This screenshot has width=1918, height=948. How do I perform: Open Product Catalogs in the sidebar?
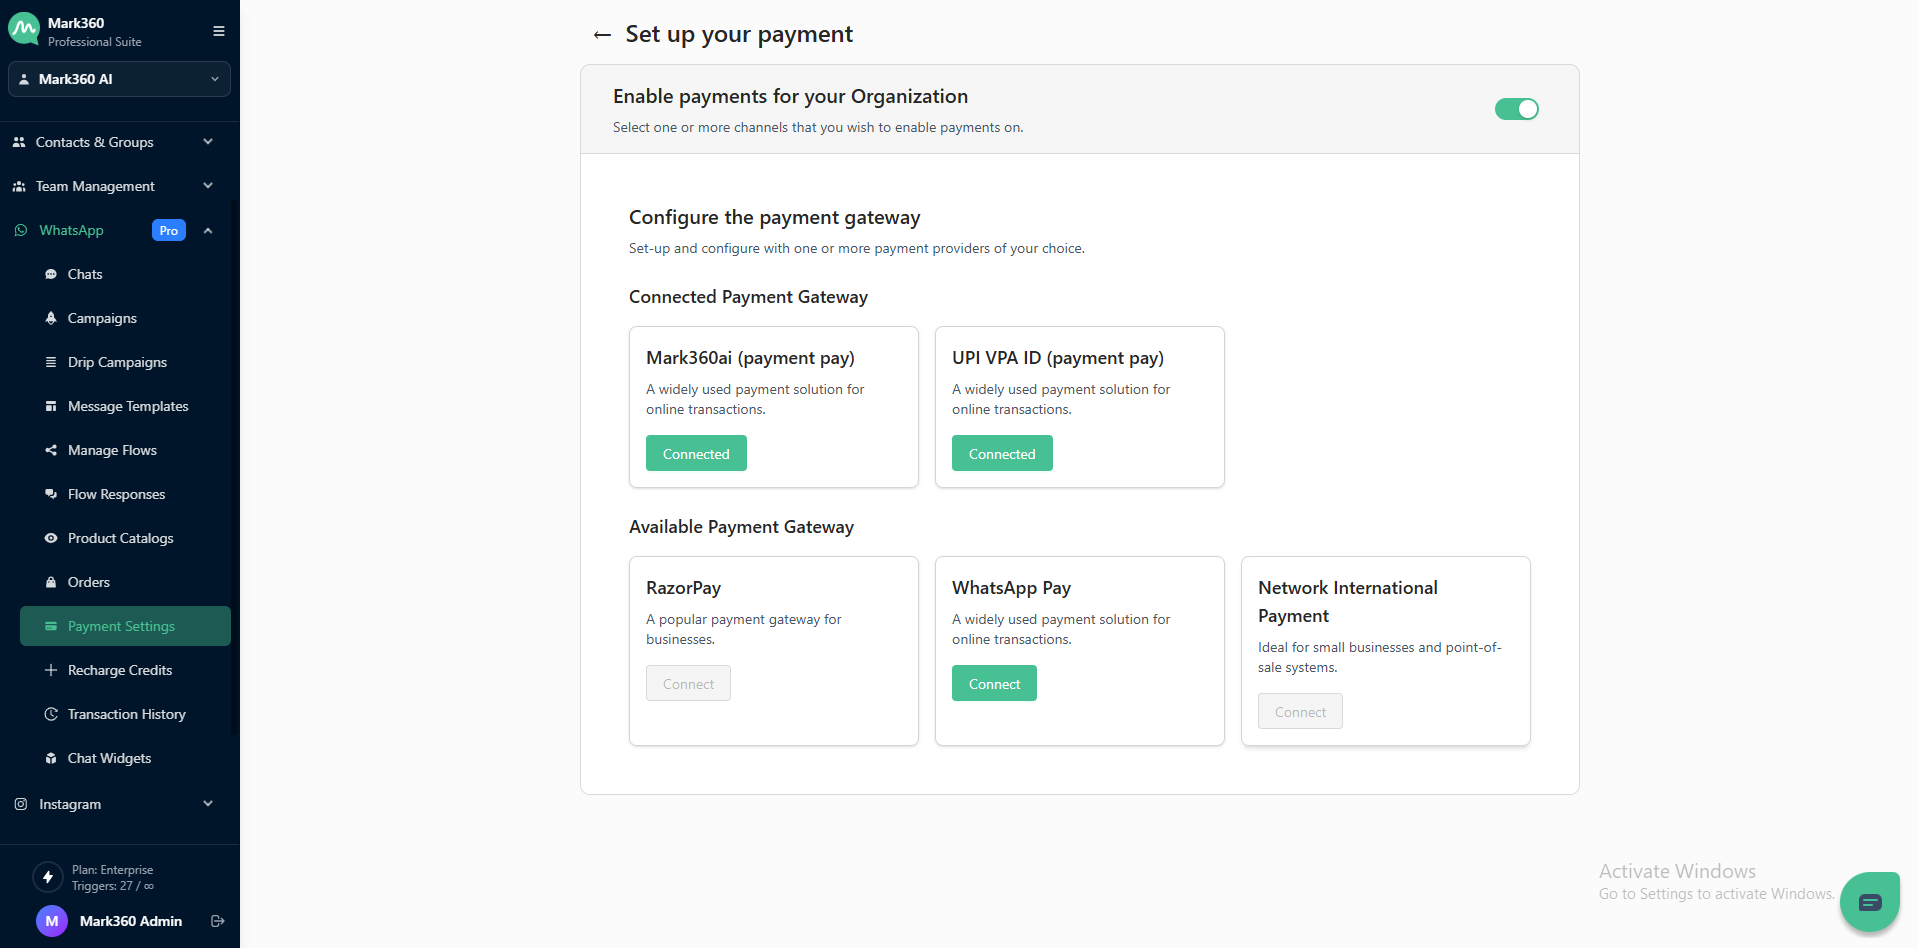pyautogui.click(x=120, y=538)
